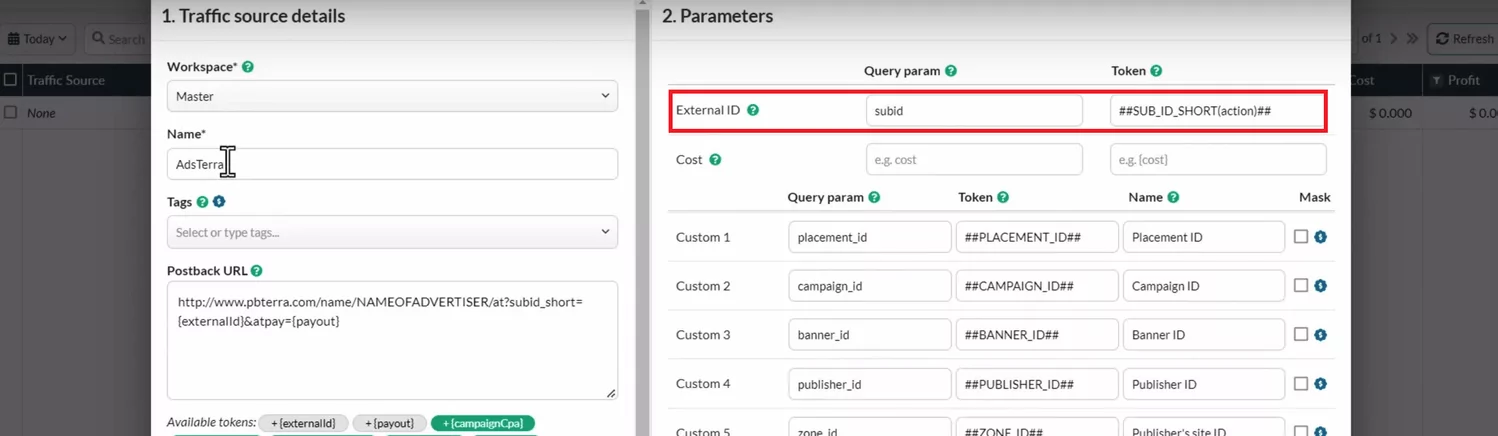The width and height of the screenshot is (1498, 436).
Task: Insert the {payout} available token
Action: click(390, 424)
